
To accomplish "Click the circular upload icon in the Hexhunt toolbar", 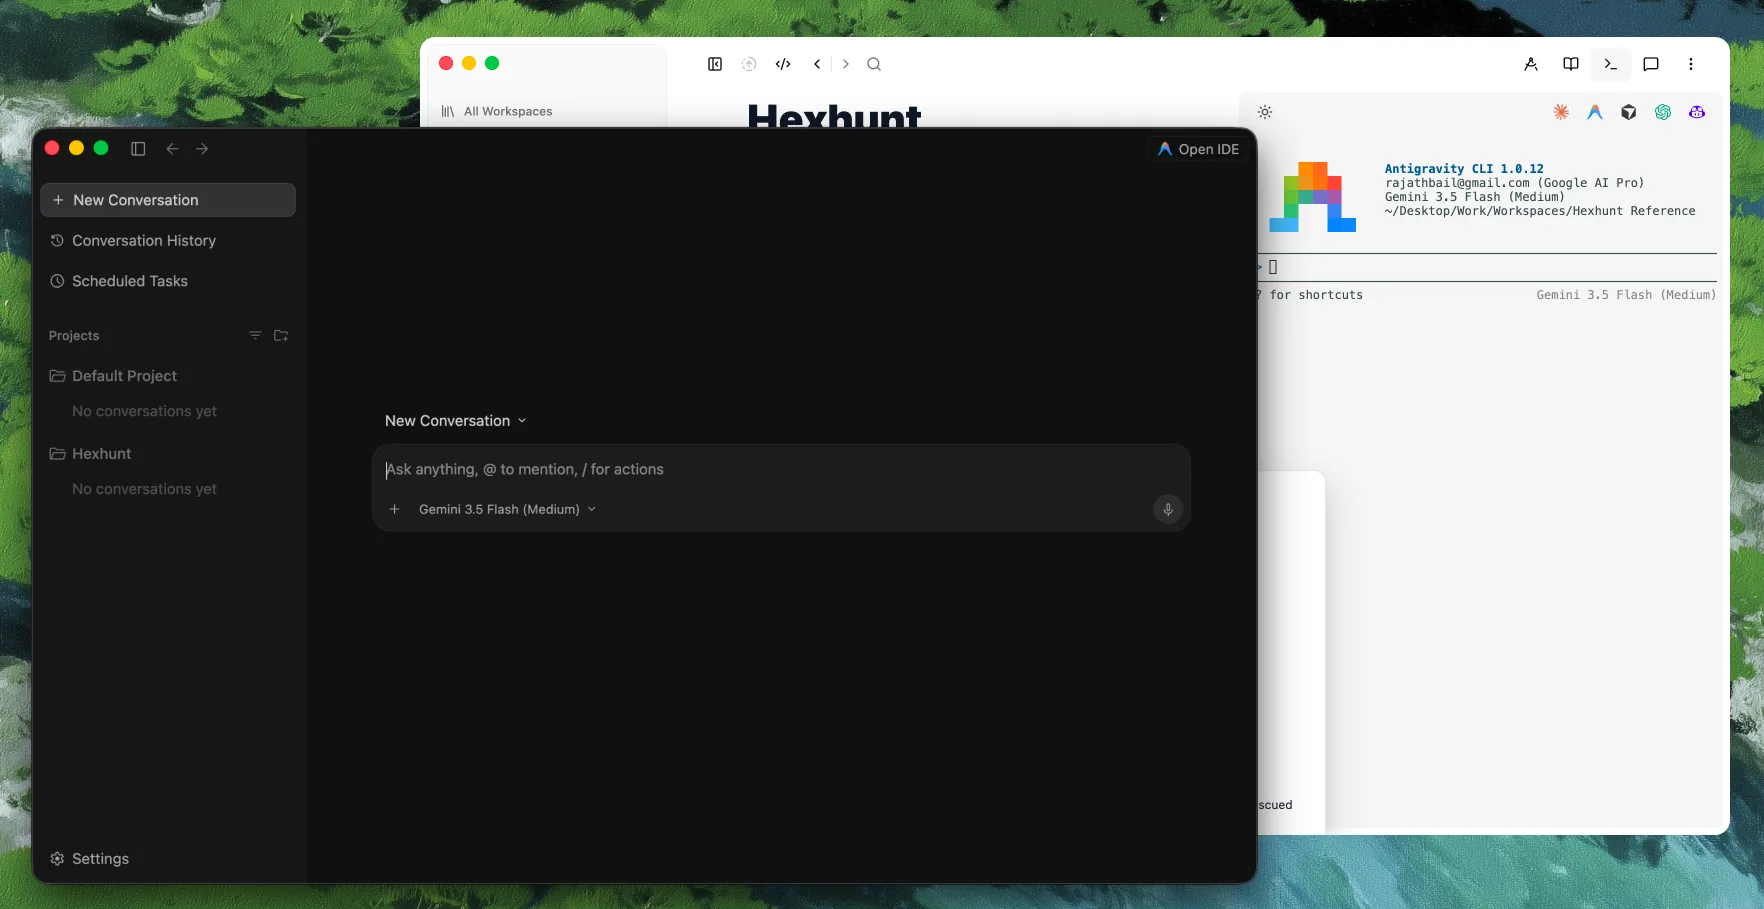I will point(749,64).
